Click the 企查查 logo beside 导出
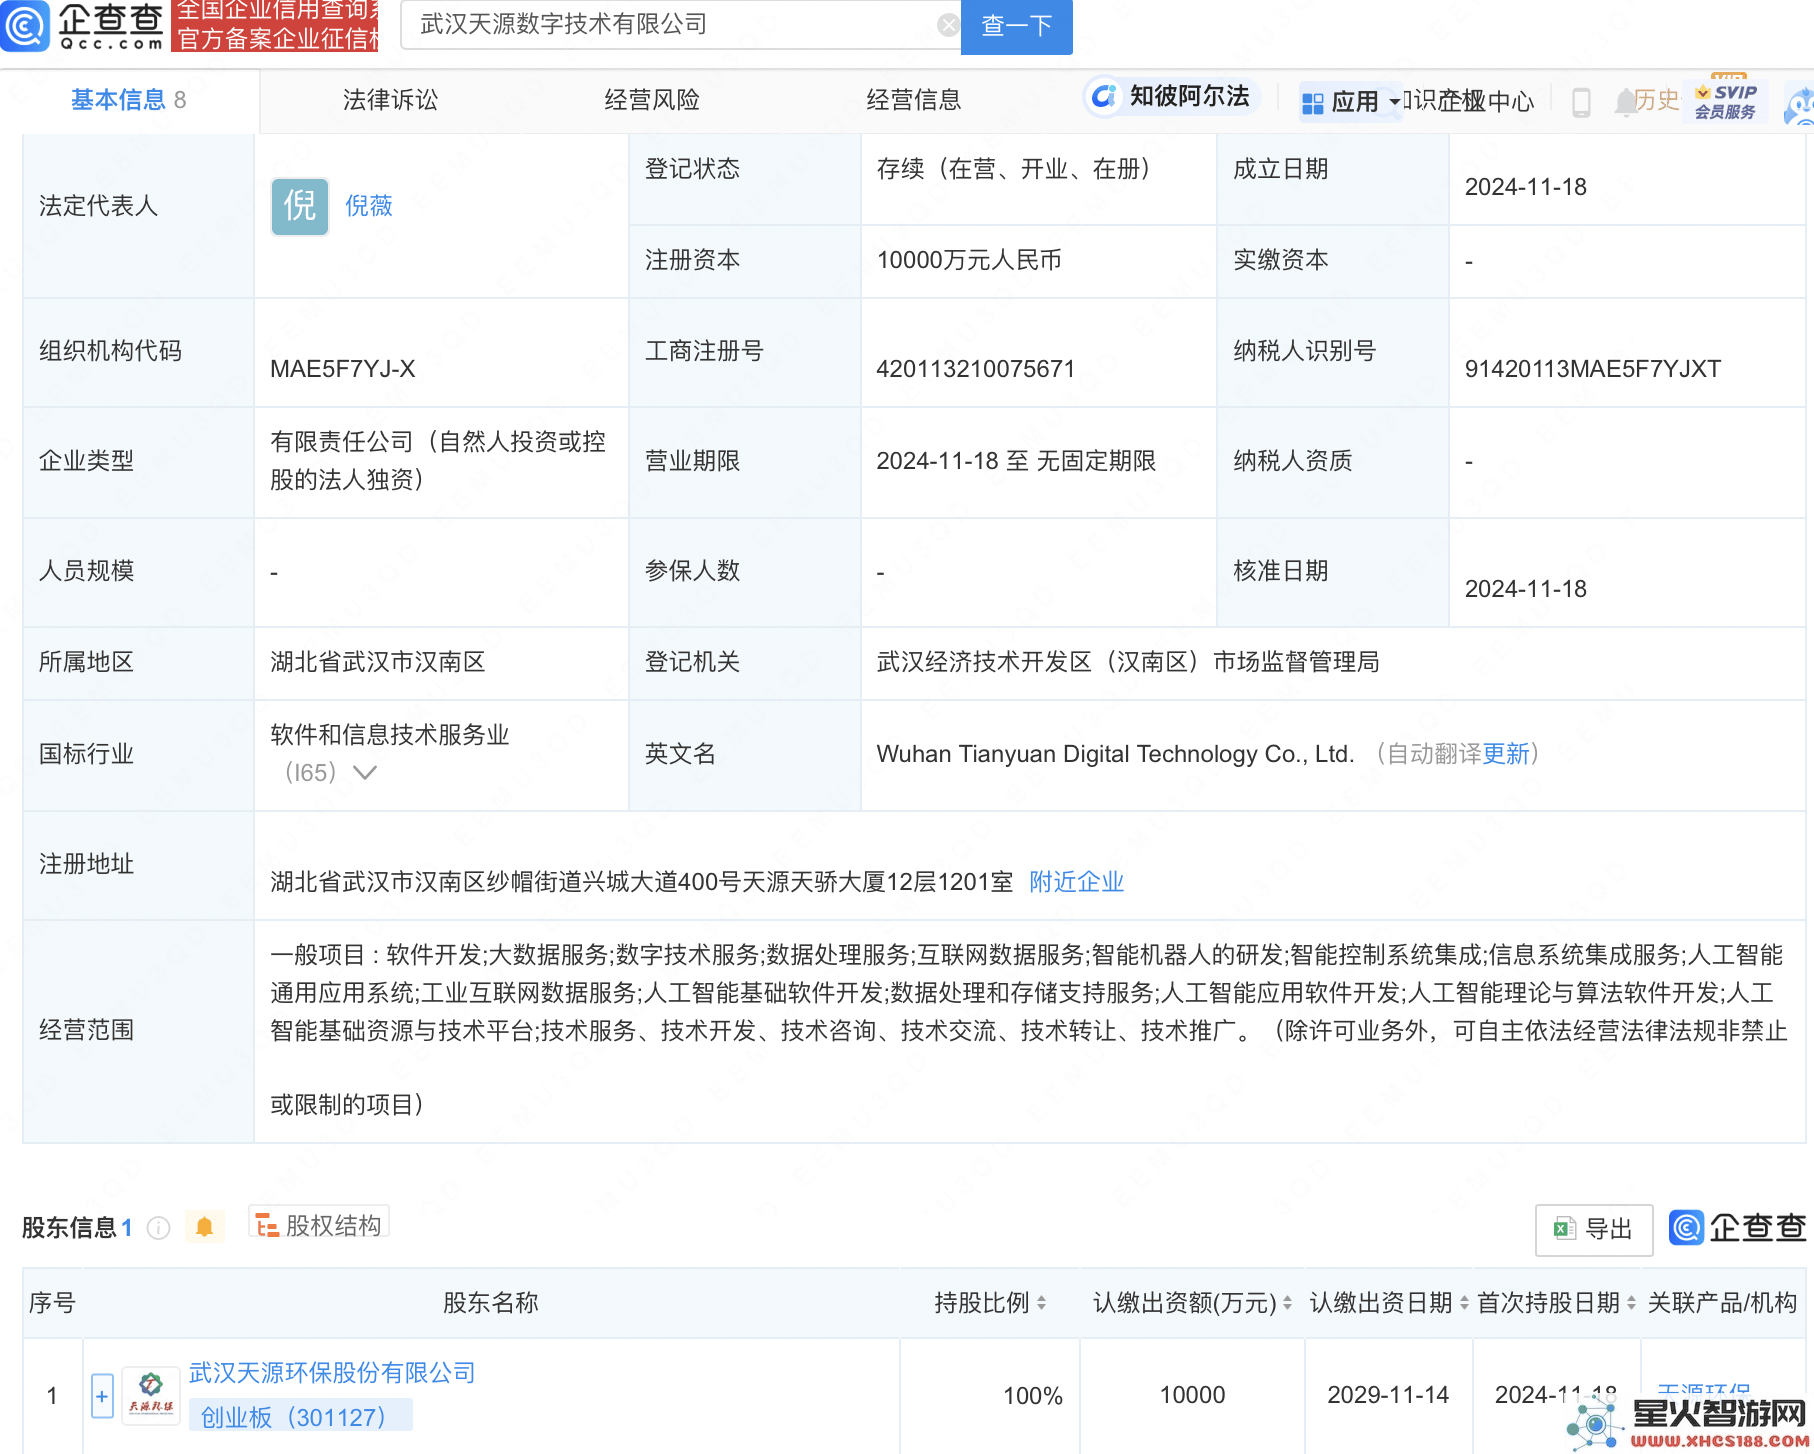Image resolution: width=1814 pixels, height=1454 pixels. [x=1737, y=1227]
